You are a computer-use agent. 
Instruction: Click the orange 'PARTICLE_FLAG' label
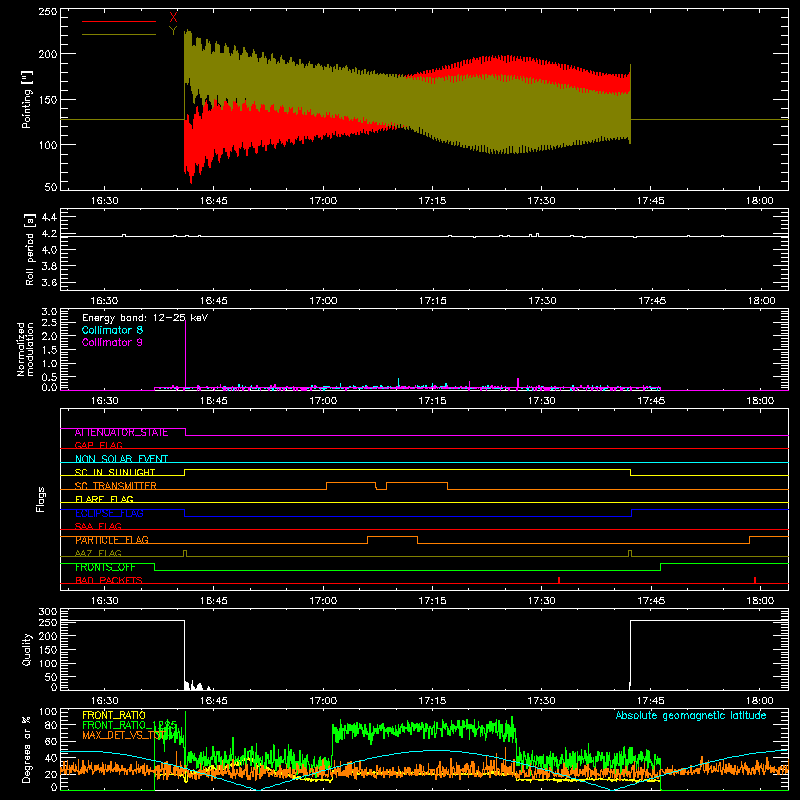coord(112,540)
